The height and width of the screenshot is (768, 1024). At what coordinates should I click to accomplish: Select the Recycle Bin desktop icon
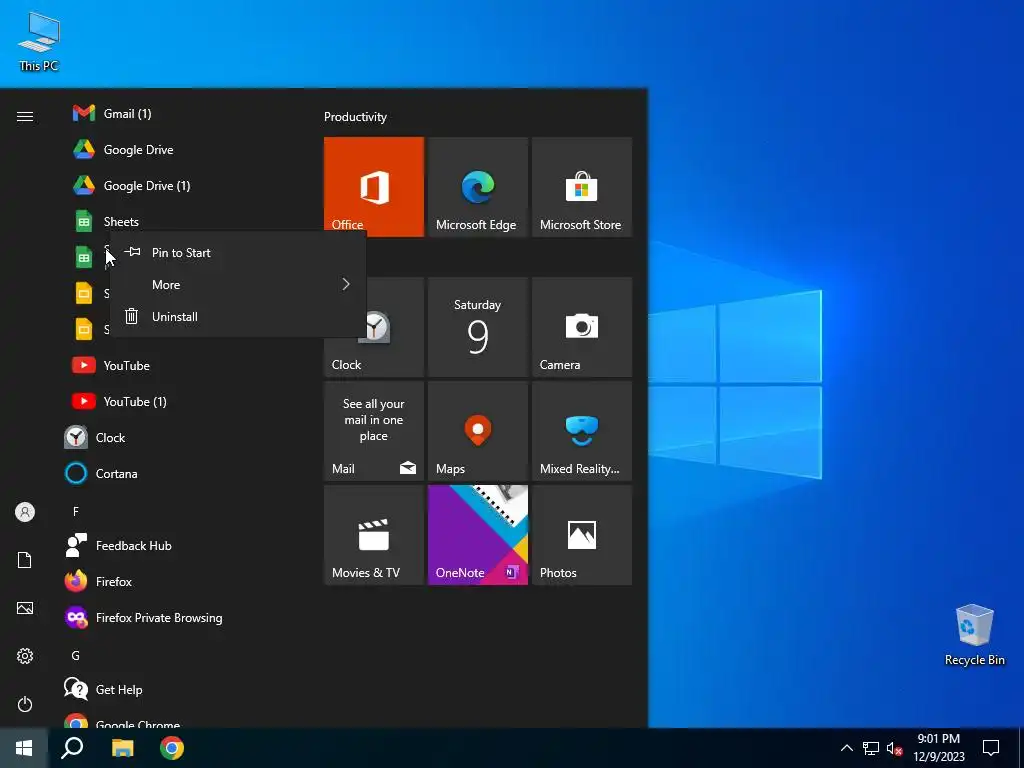974,635
